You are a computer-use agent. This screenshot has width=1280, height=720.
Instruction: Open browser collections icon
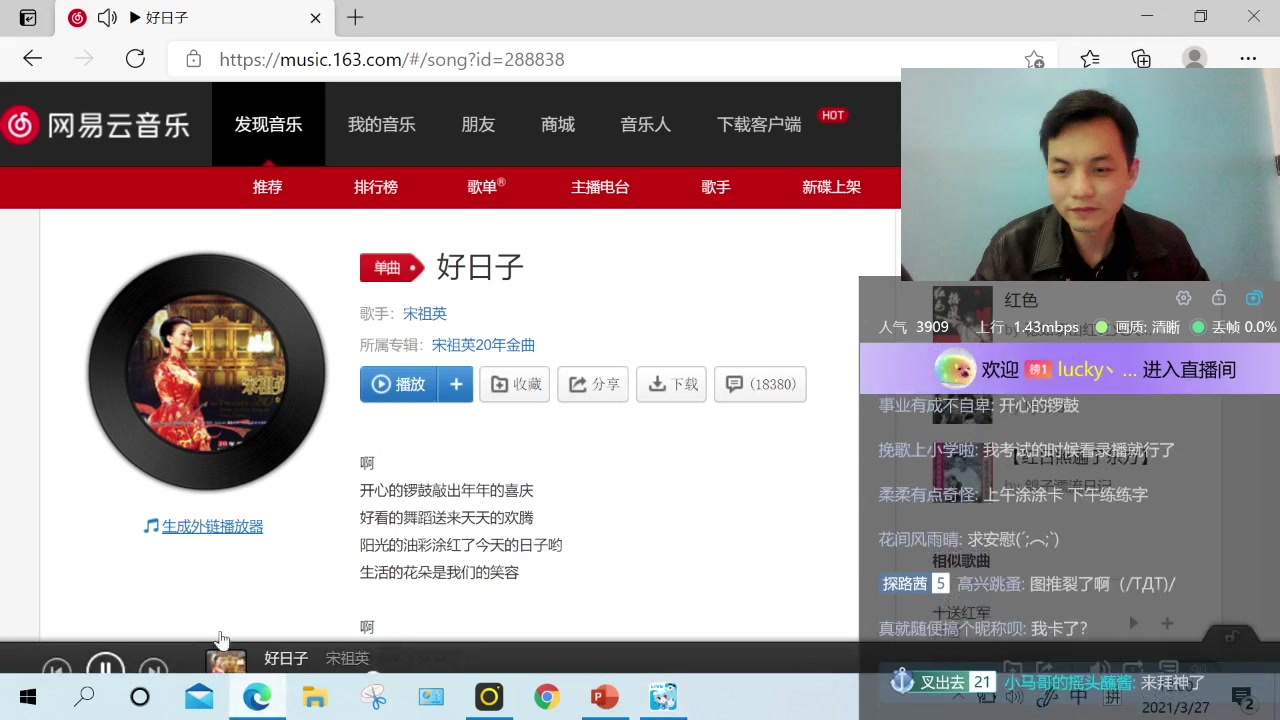tap(1141, 60)
